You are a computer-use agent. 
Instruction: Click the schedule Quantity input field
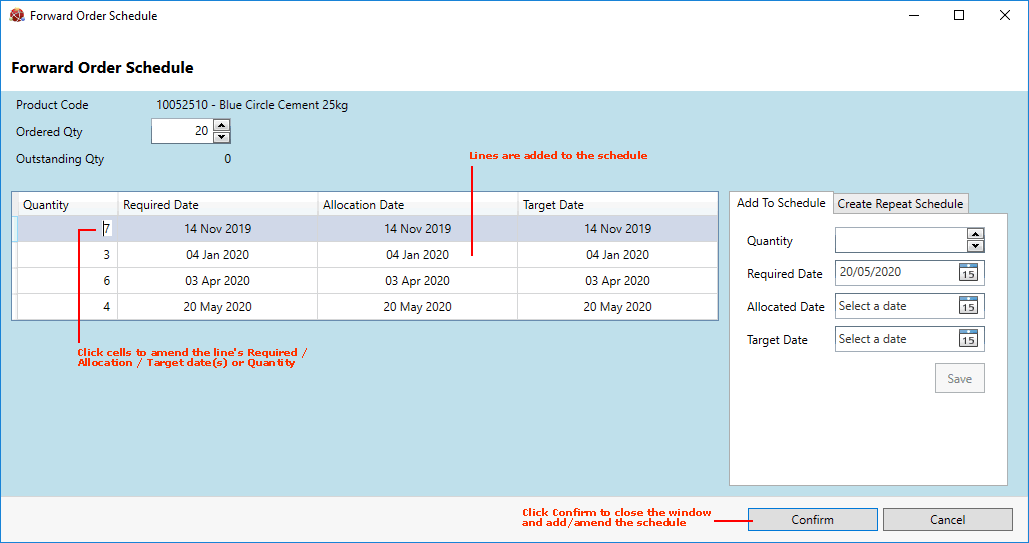(x=901, y=240)
